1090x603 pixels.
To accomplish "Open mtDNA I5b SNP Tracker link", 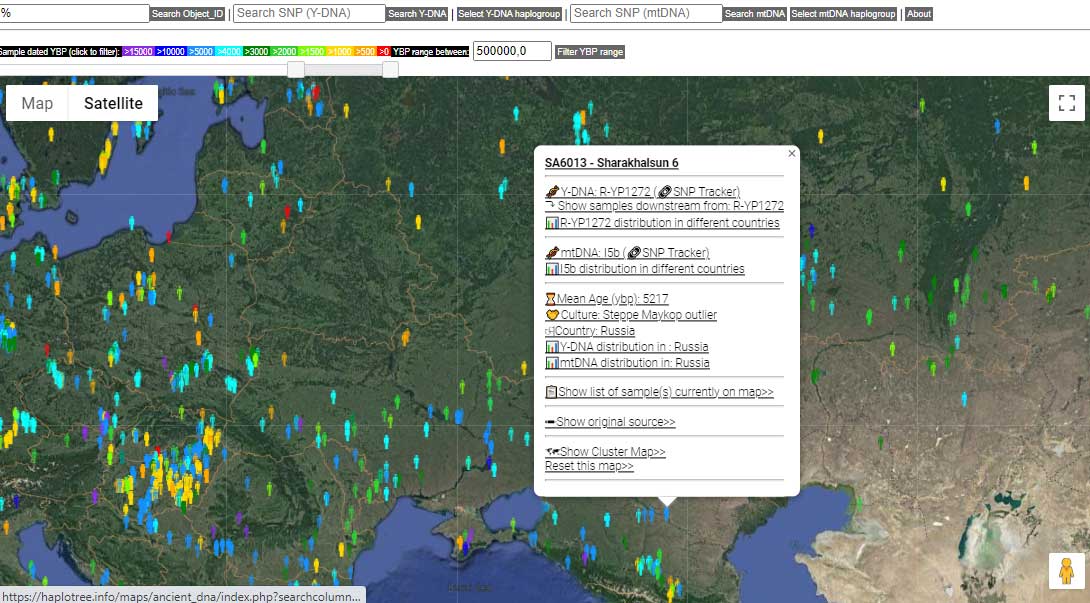I will (x=667, y=252).
